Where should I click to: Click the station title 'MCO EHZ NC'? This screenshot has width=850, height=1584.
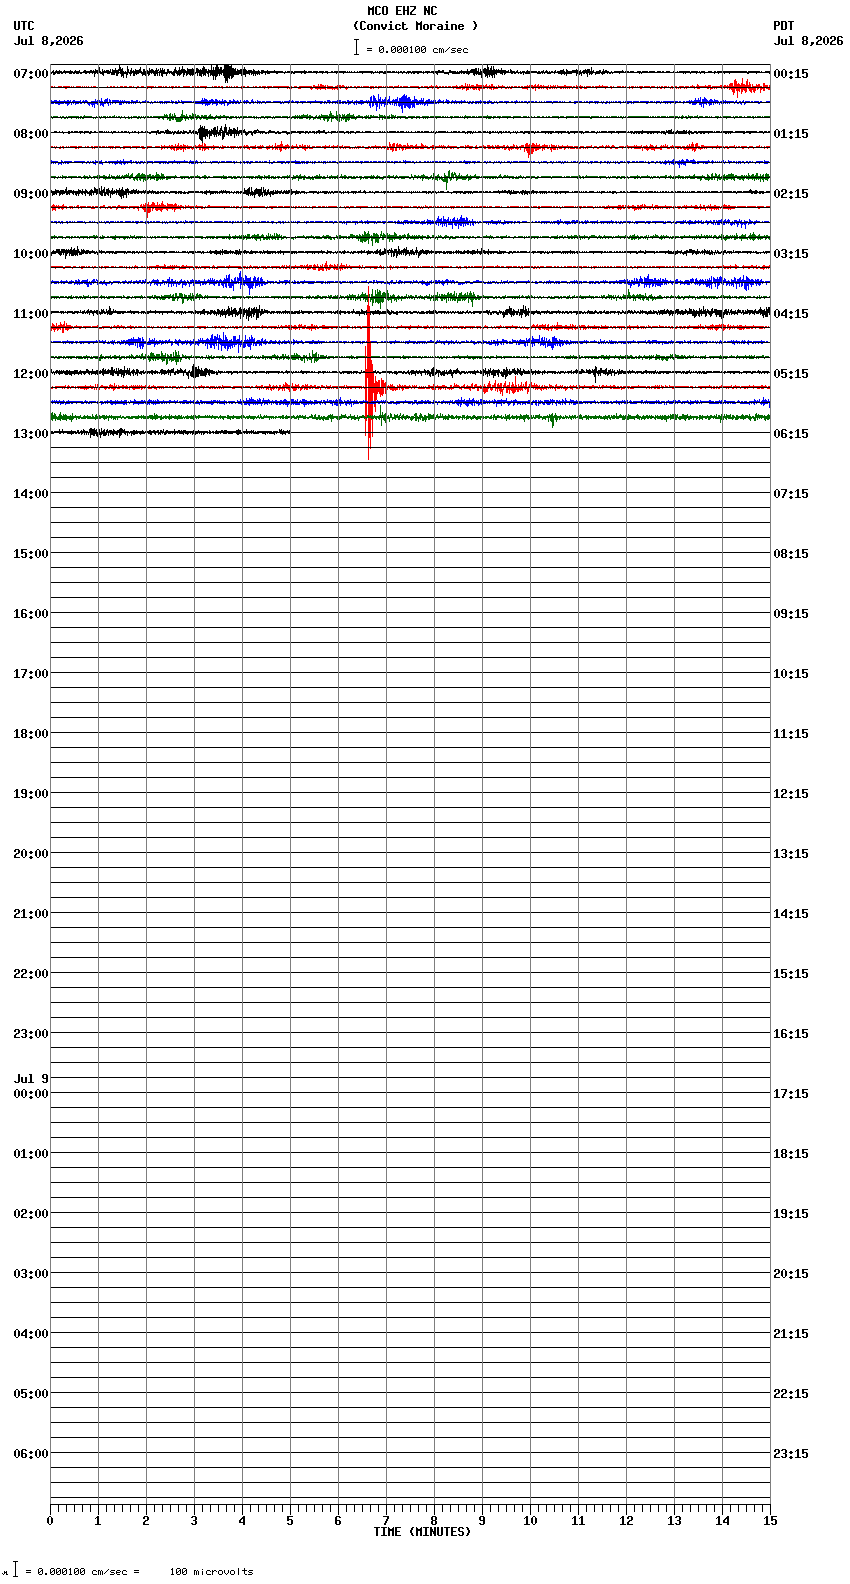point(402,11)
